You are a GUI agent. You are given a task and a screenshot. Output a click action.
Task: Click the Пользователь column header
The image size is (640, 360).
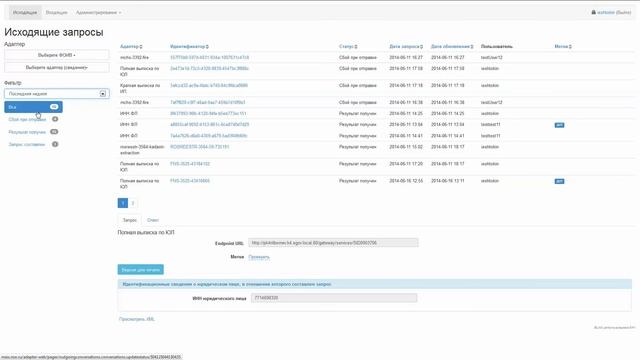click(x=497, y=47)
